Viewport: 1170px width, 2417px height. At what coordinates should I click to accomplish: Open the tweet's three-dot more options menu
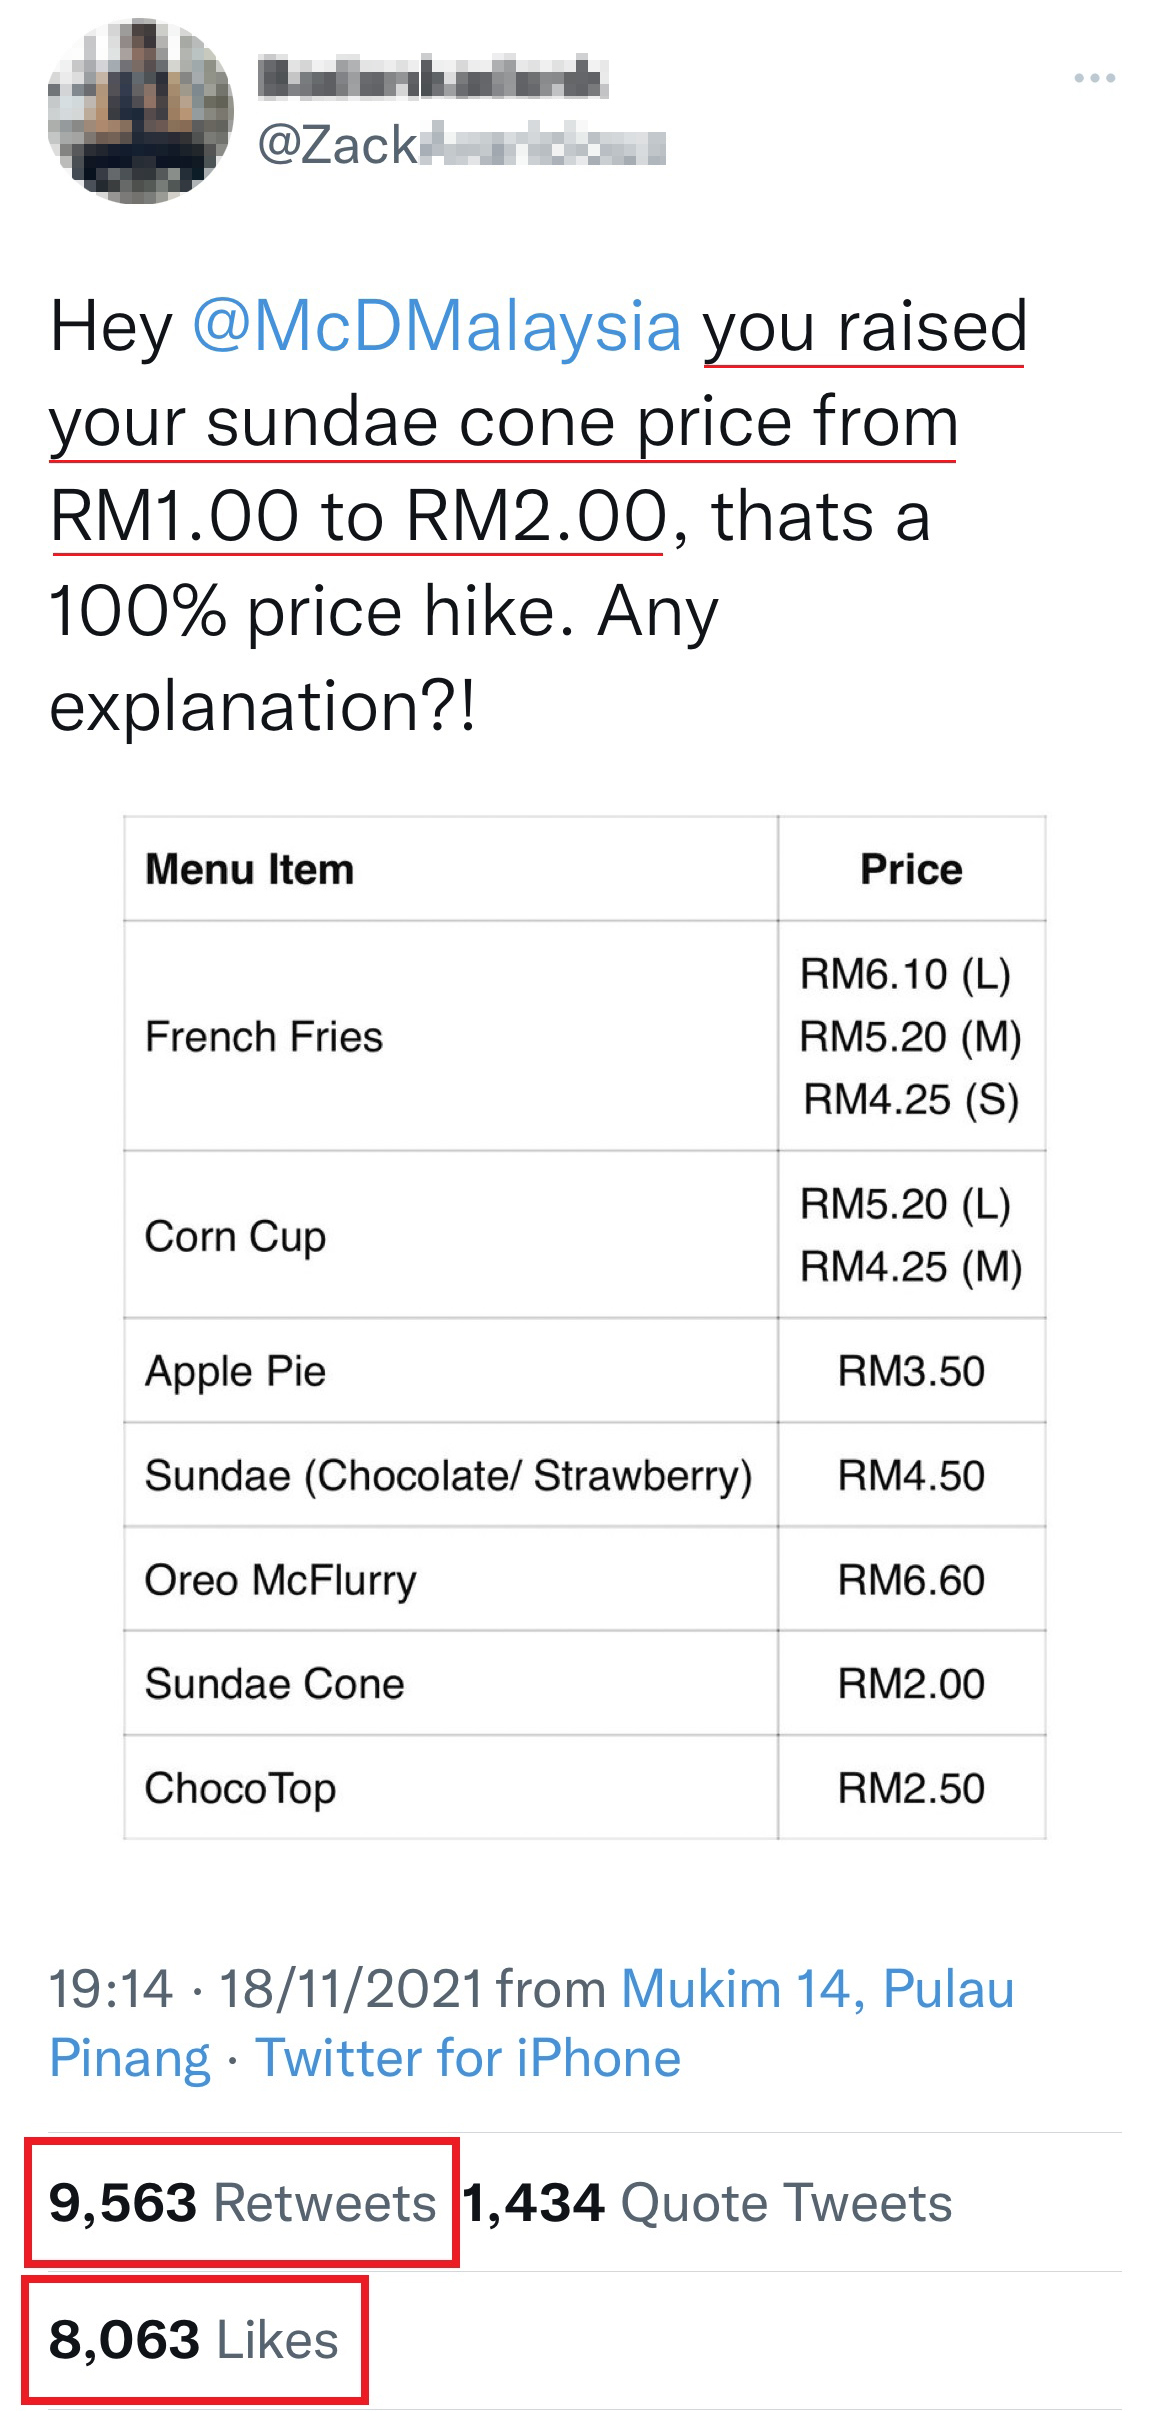1094,78
